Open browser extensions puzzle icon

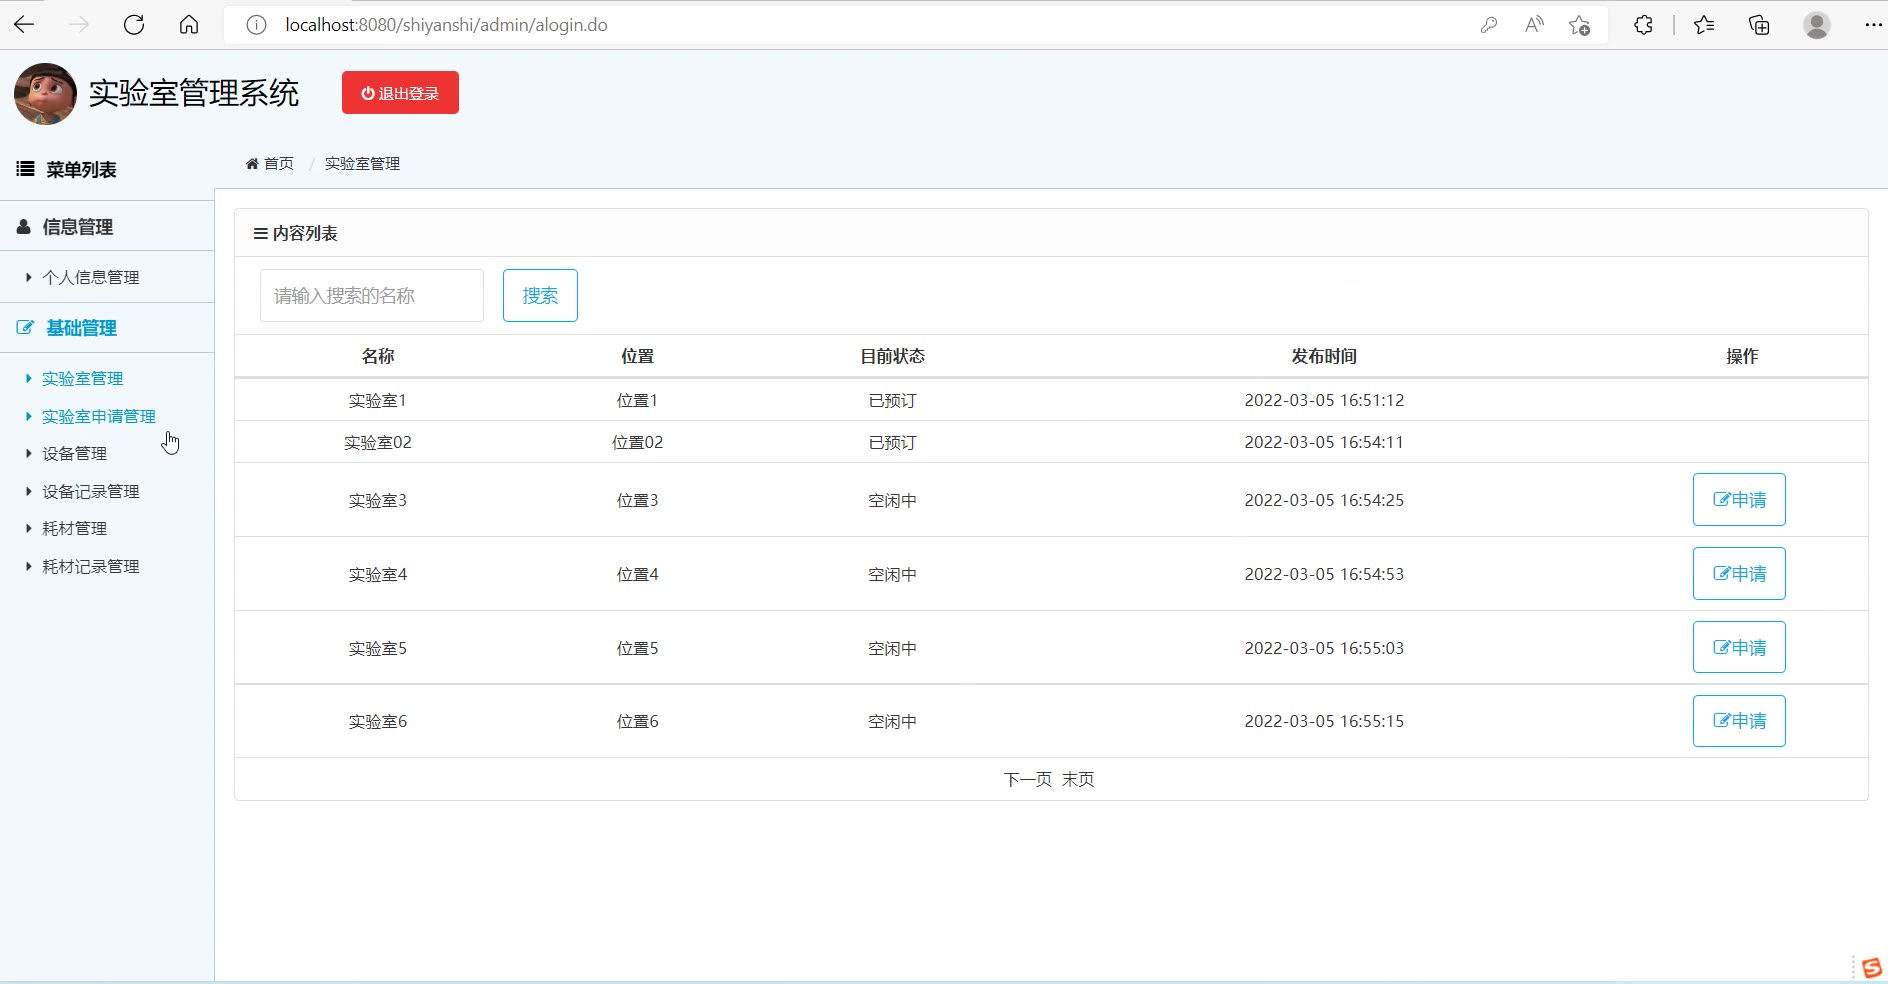click(1643, 25)
